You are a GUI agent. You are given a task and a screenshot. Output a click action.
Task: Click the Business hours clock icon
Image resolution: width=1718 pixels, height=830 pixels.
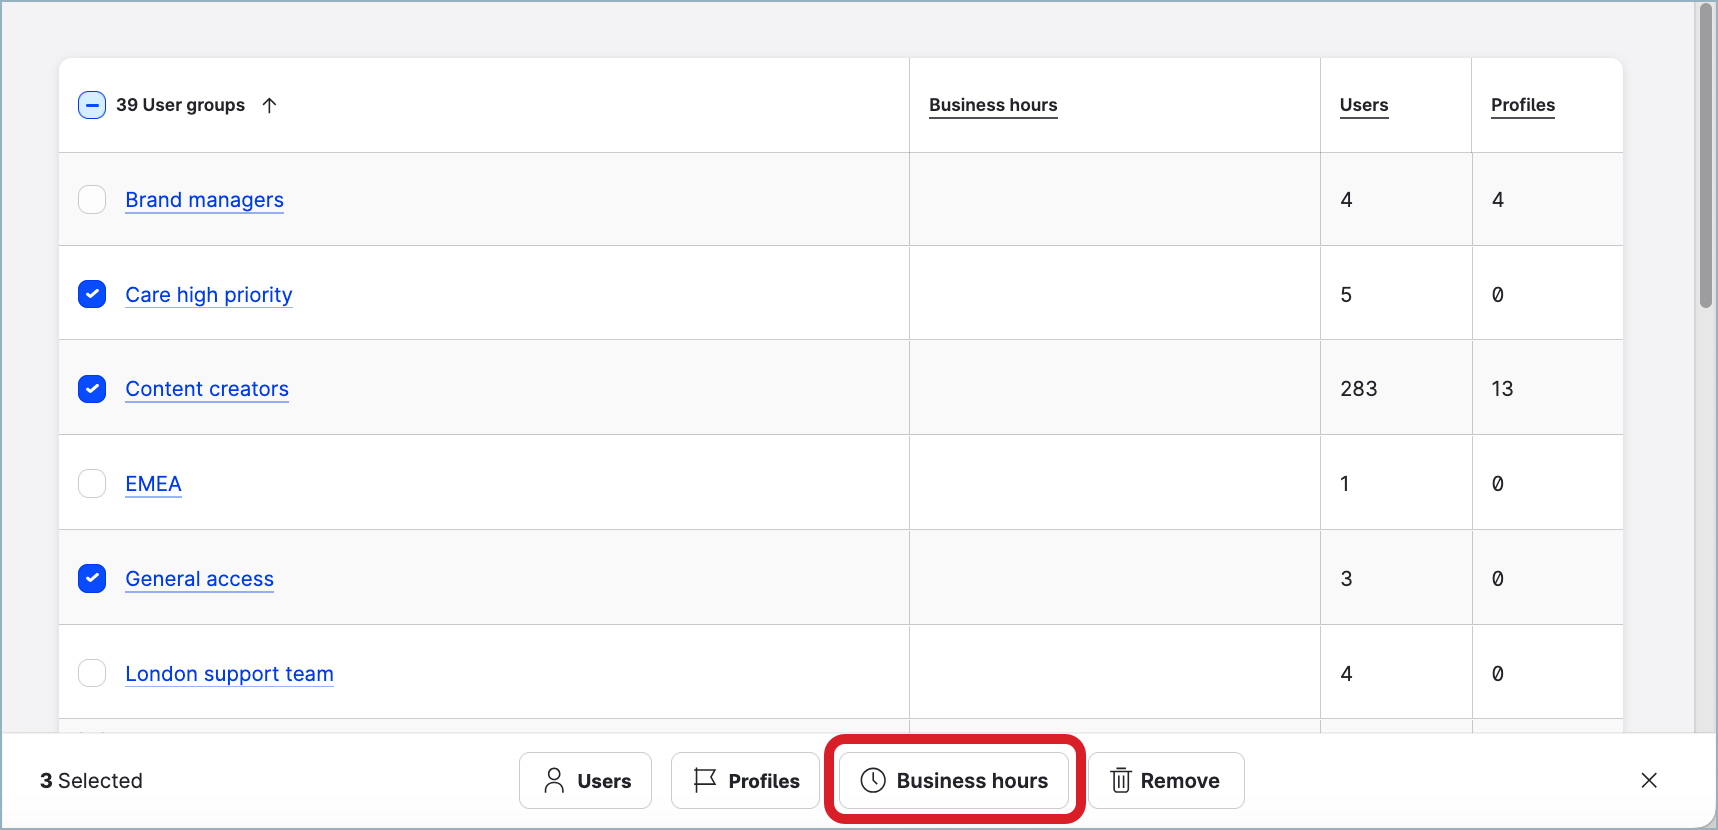(873, 780)
